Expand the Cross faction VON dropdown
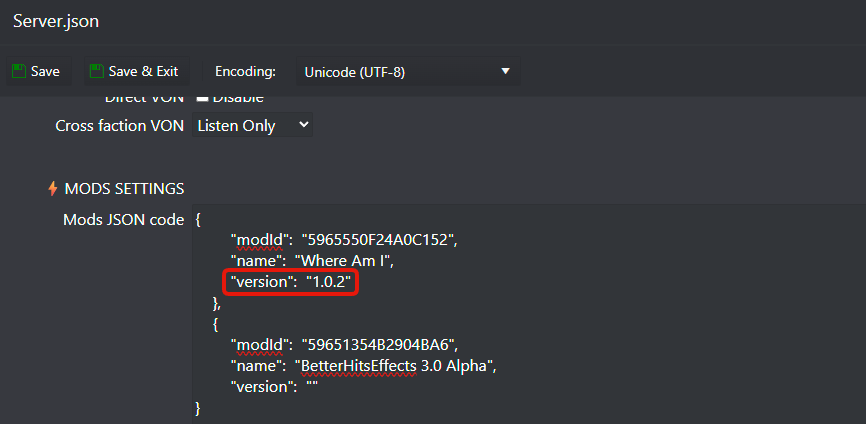 click(x=253, y=126)
